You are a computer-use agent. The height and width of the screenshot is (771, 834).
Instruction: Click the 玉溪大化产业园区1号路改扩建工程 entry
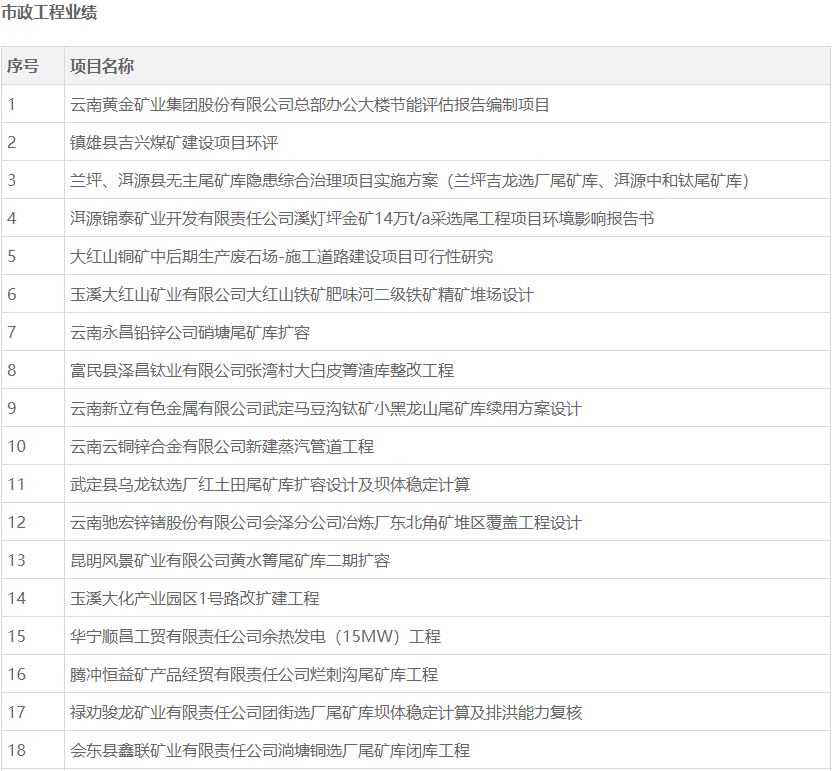point(194,598)
